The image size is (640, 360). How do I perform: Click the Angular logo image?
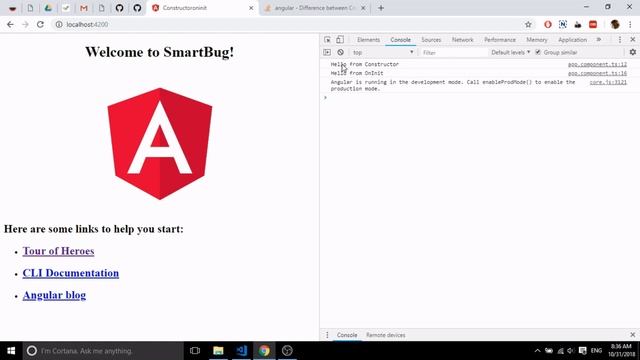(160, 144)
